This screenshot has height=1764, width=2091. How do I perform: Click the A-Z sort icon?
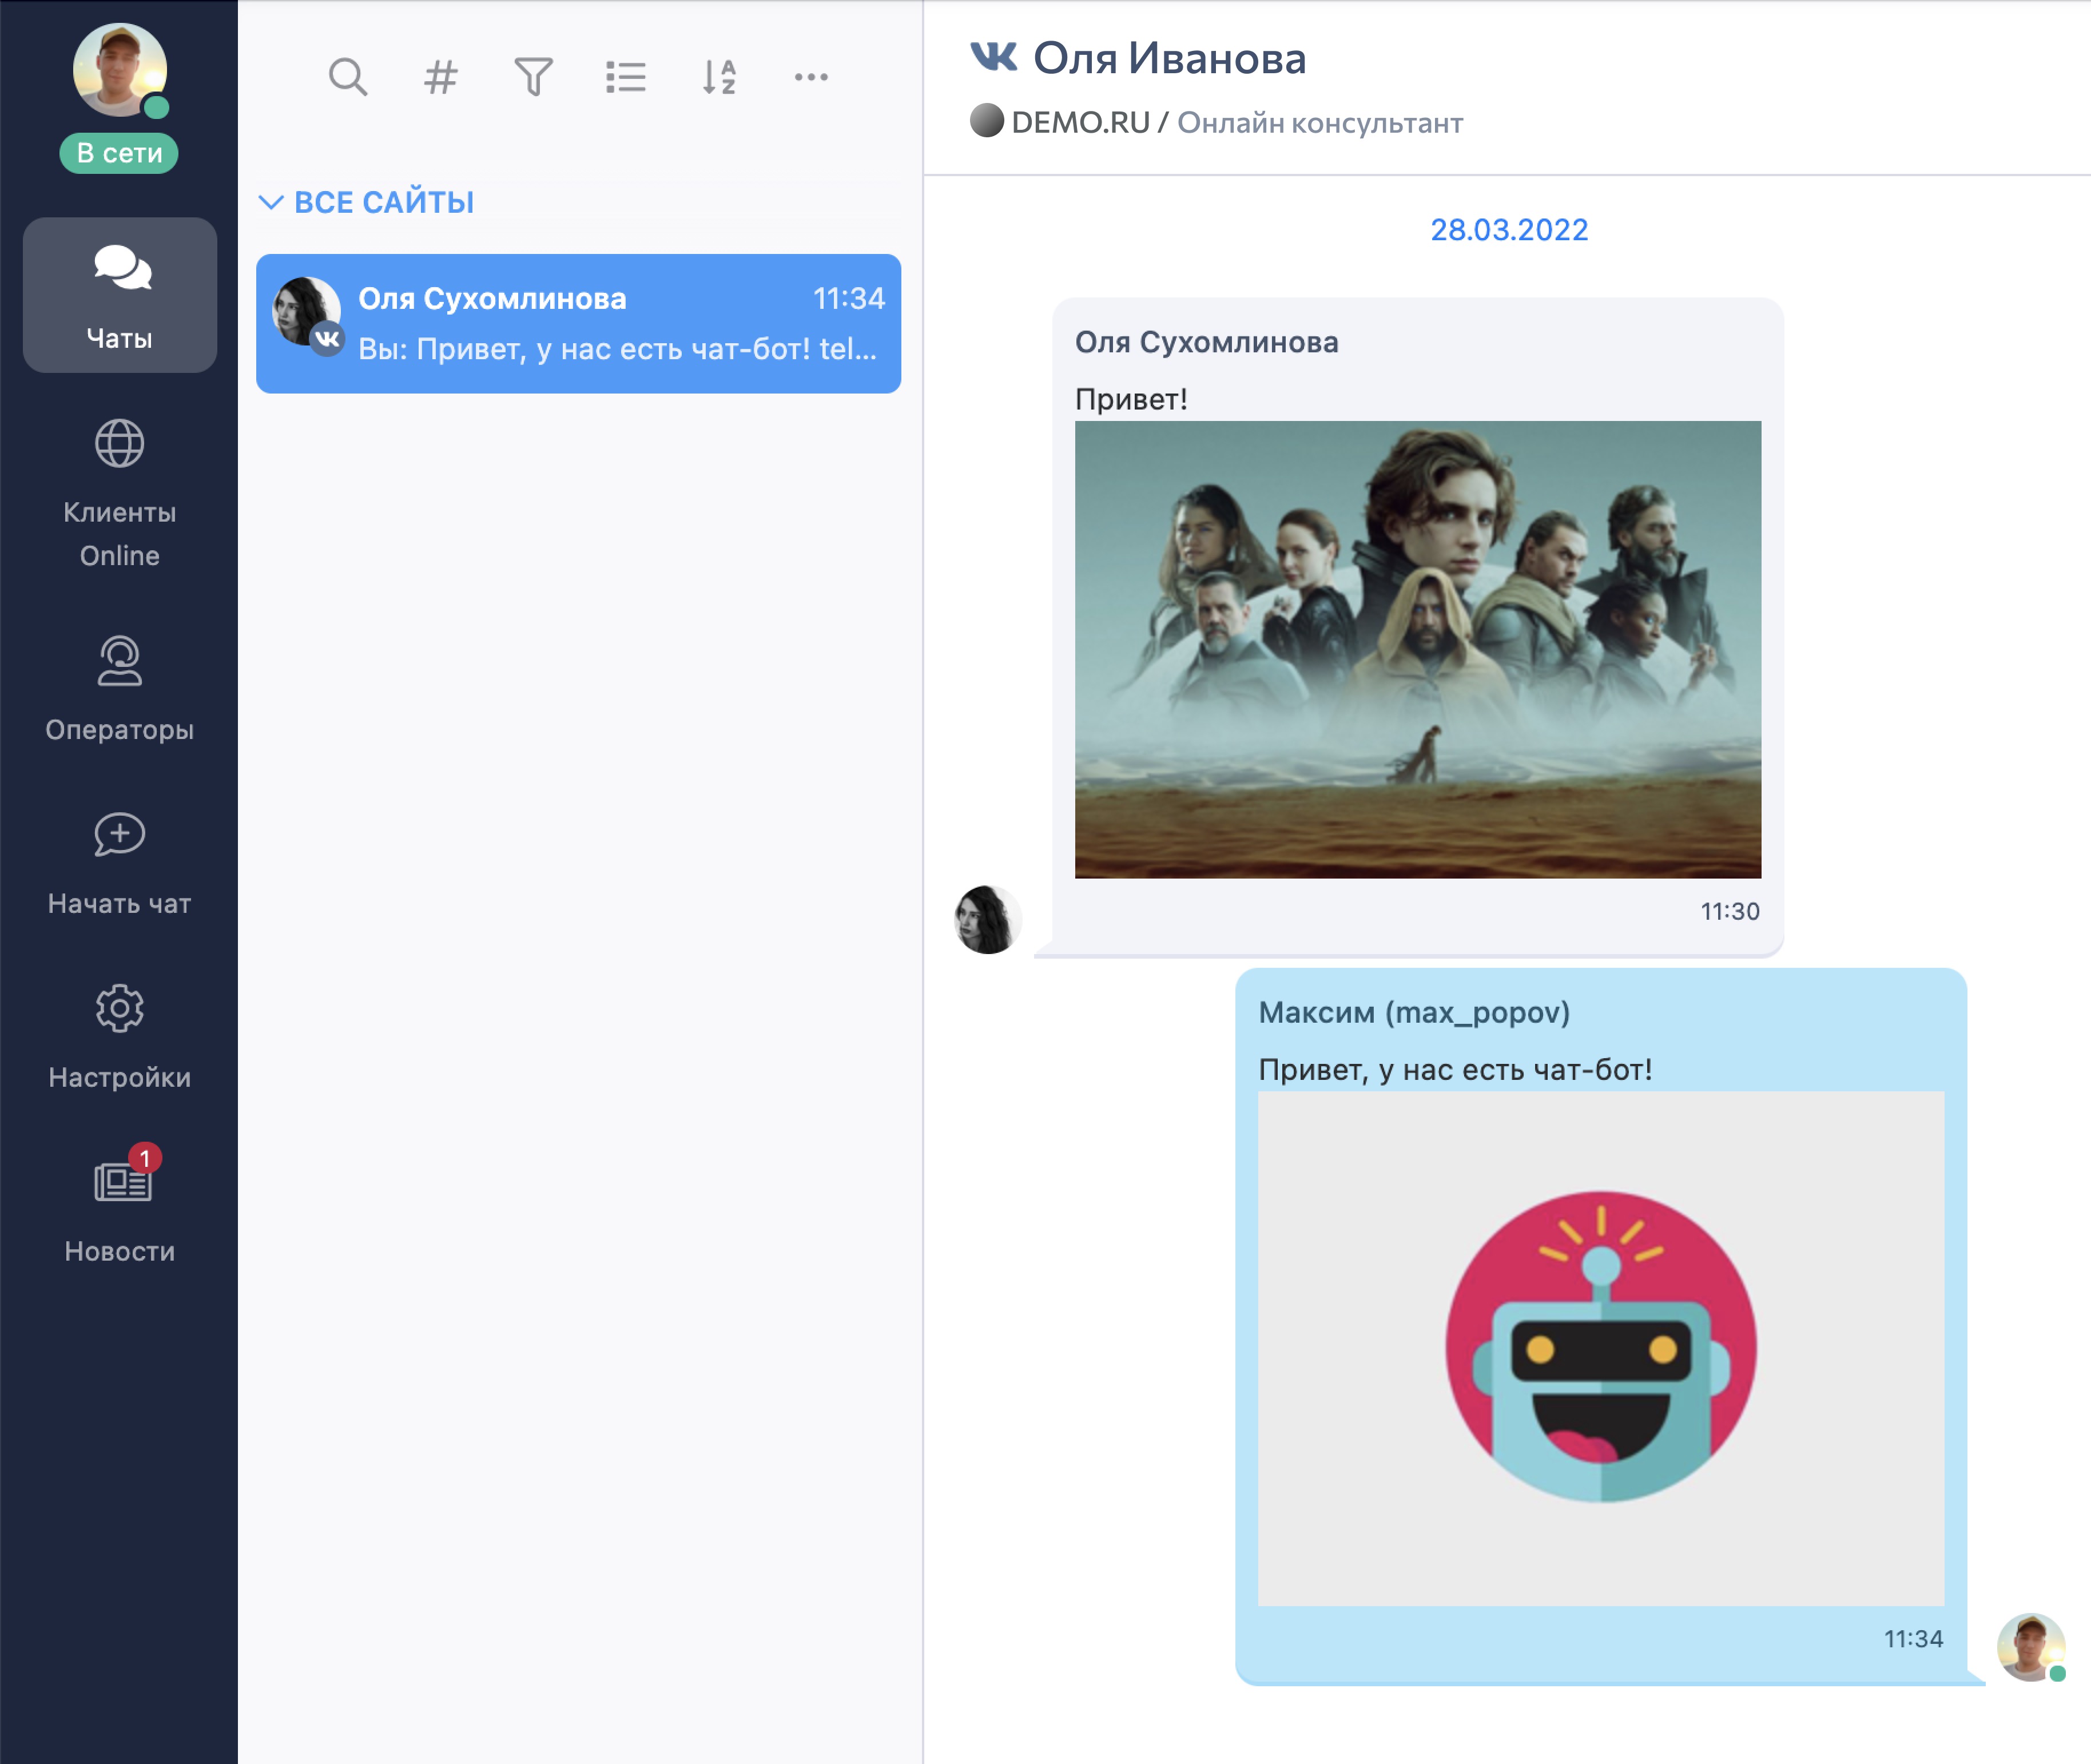[x=719, y=77]
